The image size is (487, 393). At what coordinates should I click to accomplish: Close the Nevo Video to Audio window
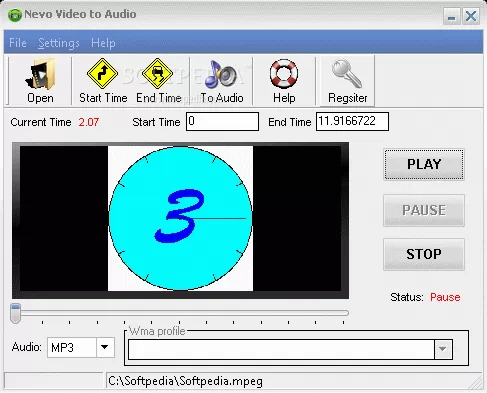tap(471, 16)
